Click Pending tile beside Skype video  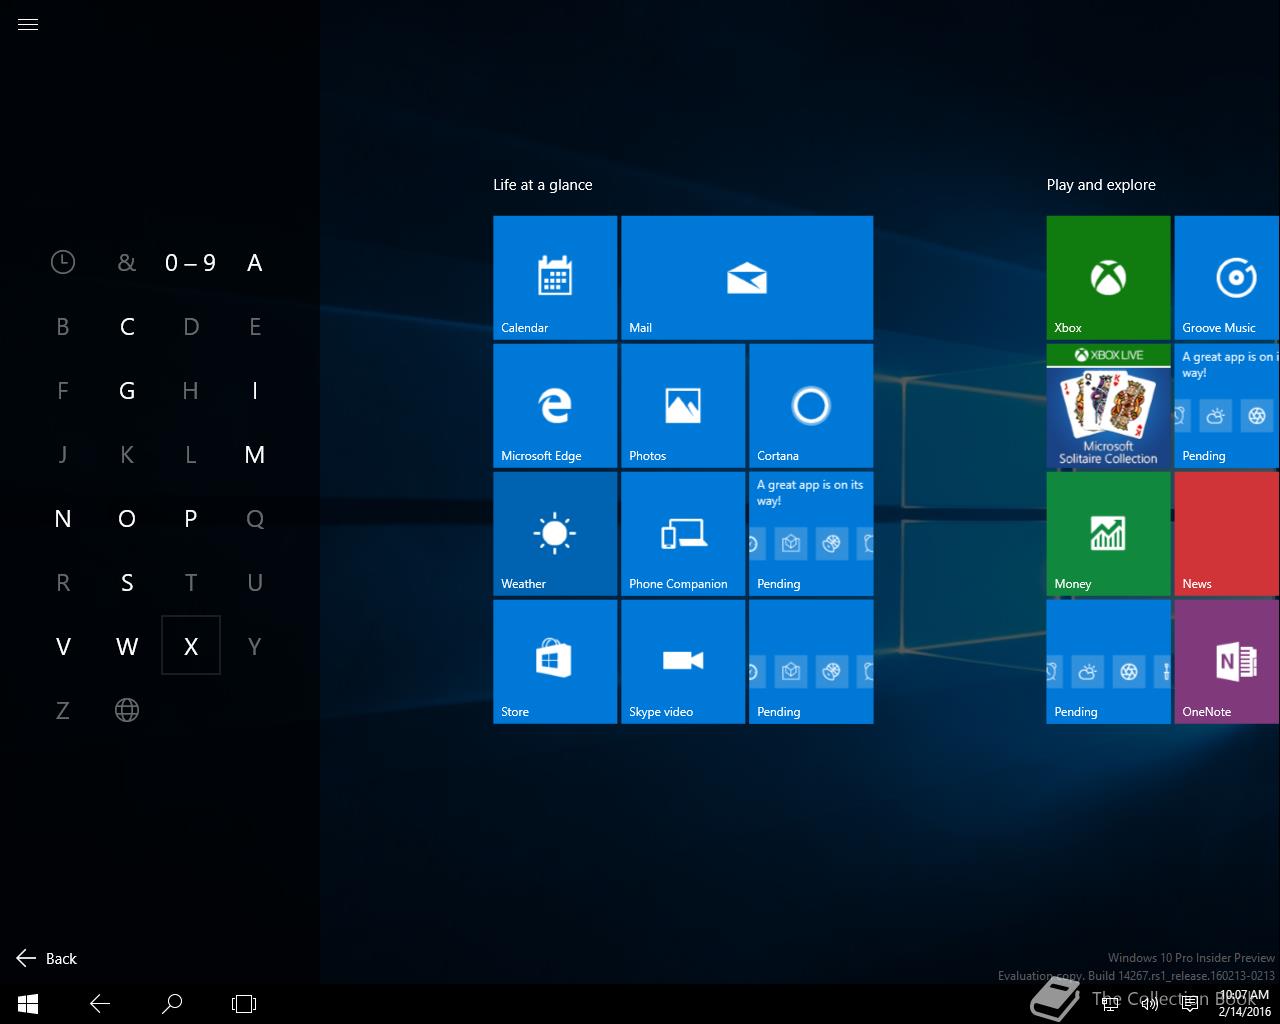click(811, 662)
